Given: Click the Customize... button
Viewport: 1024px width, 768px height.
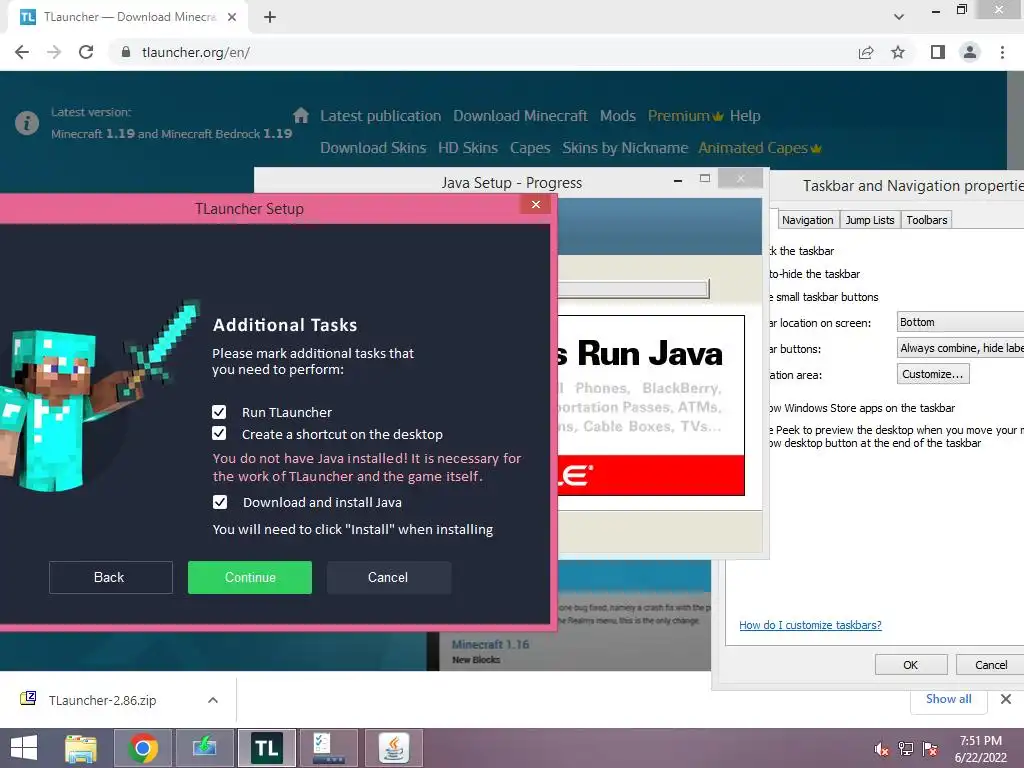Looking at the screenshot, I should [933, 374].
